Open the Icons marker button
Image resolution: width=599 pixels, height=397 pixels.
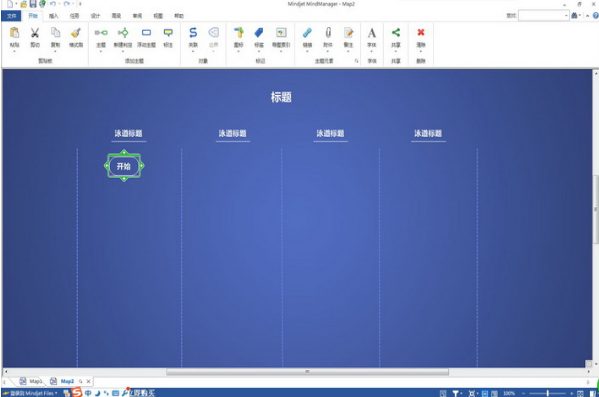pyautogui.click(x=239, y=33)
